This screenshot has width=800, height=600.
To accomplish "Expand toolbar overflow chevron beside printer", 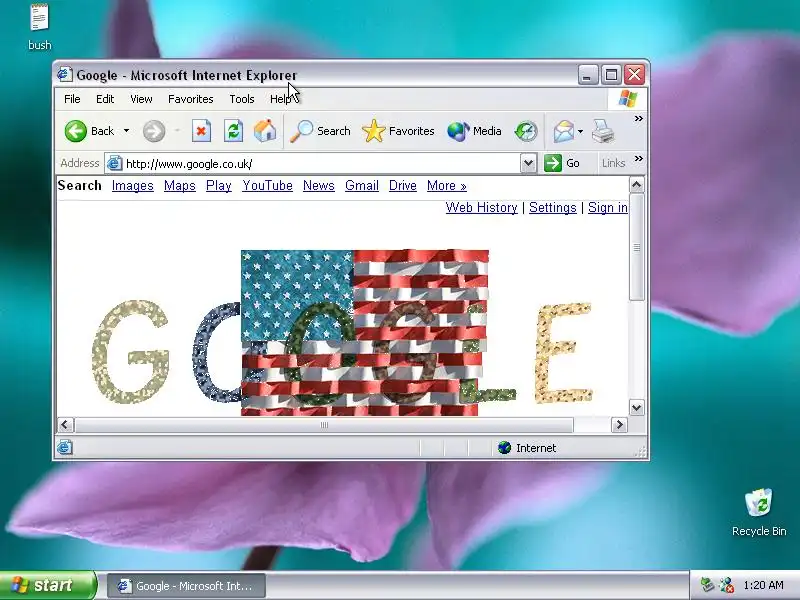I will (638, 118).
